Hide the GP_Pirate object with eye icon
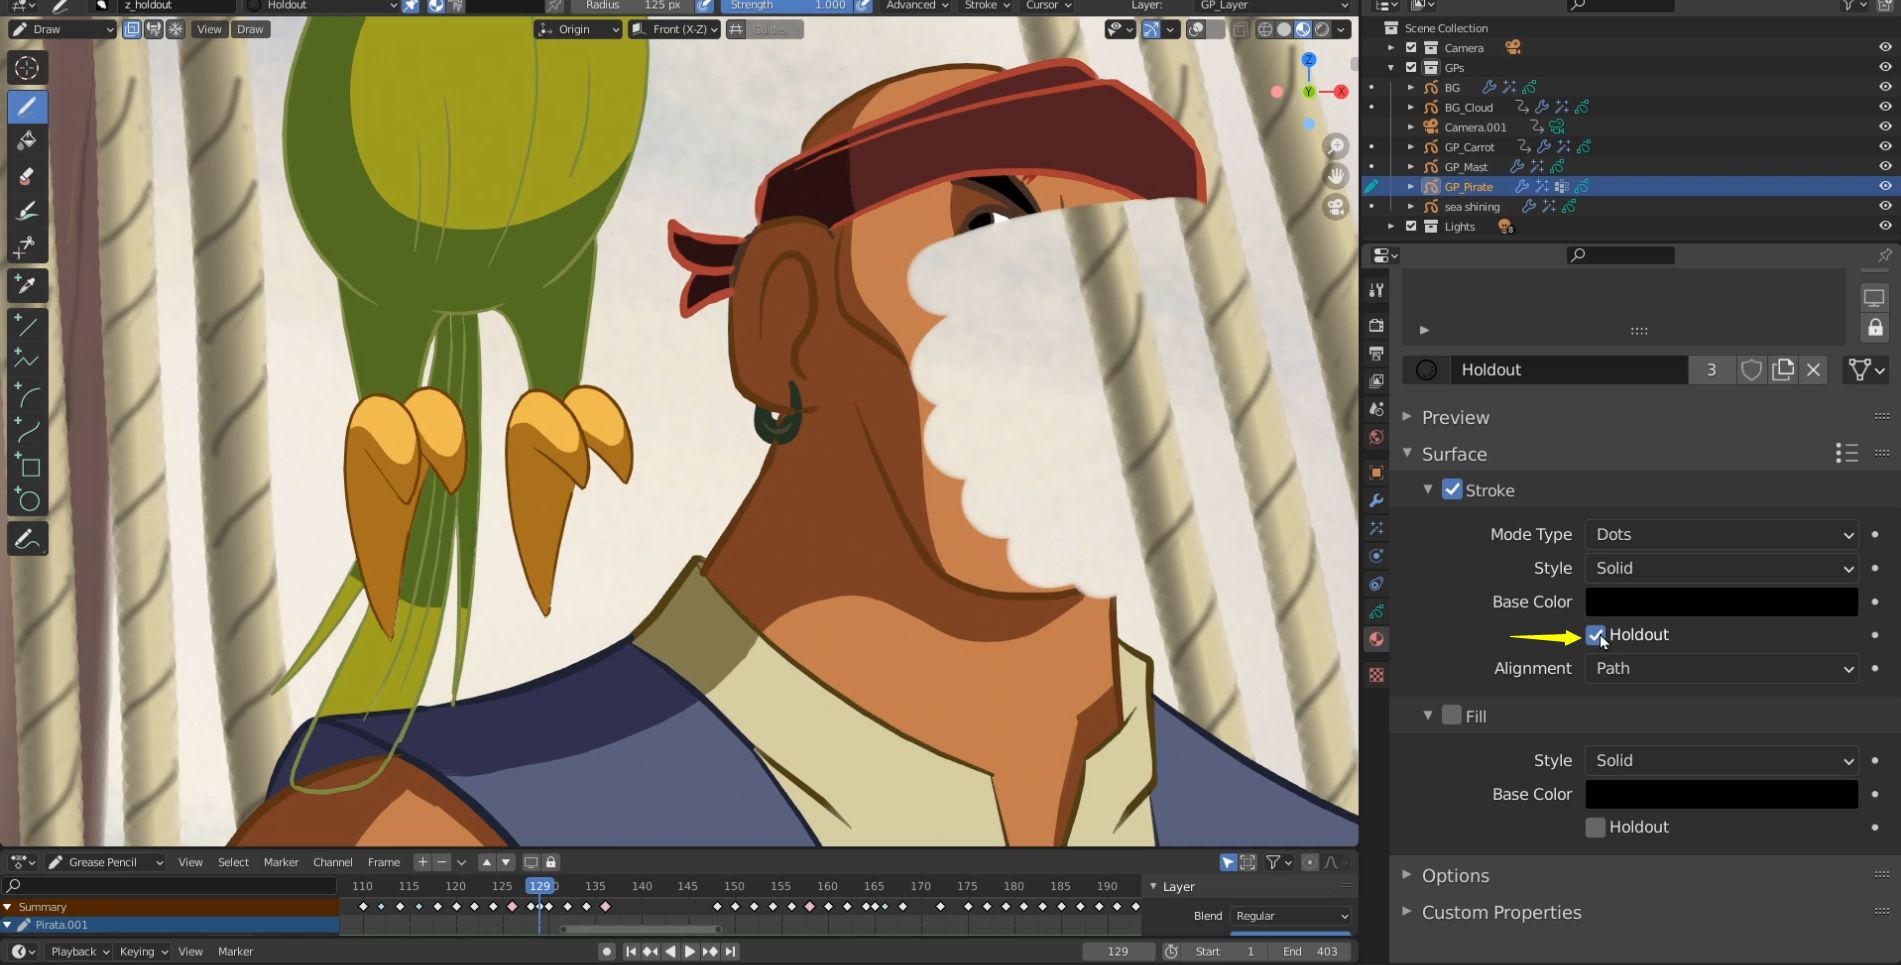Image resolution: width=1901 pixels, height=965 pixels. coord(1885,187)
